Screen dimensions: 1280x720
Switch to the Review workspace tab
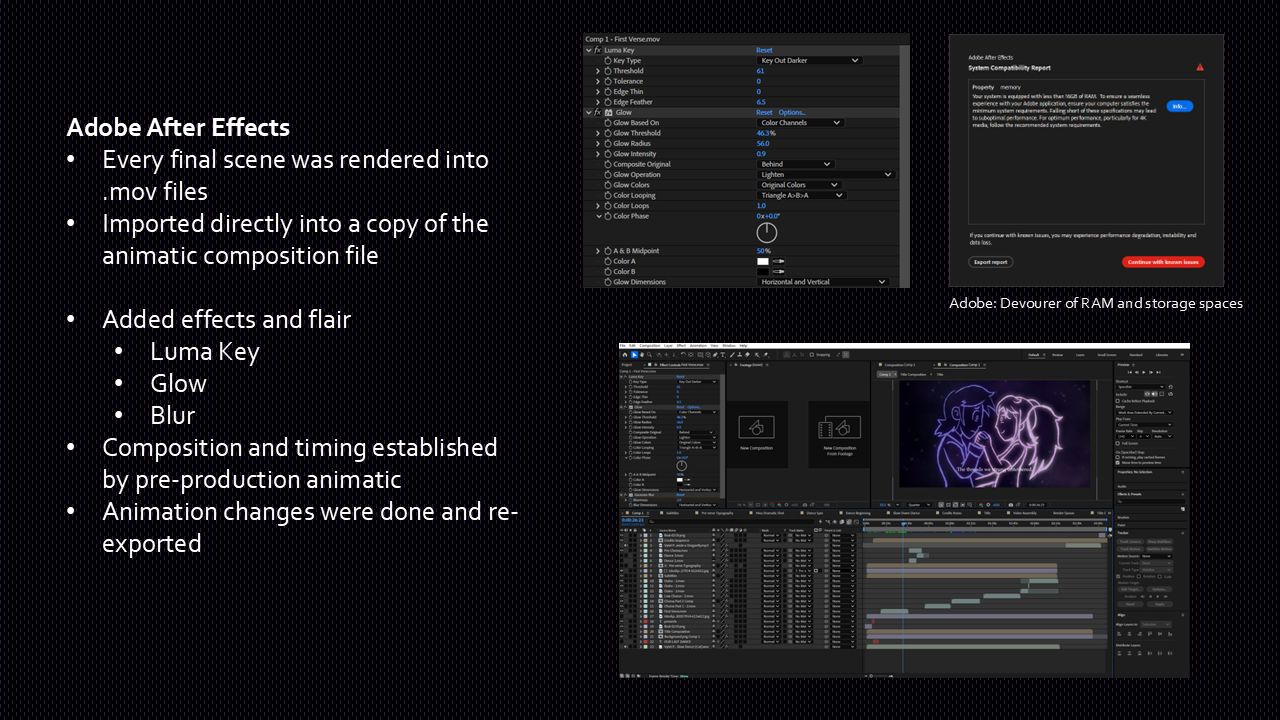click(1057, 354)
